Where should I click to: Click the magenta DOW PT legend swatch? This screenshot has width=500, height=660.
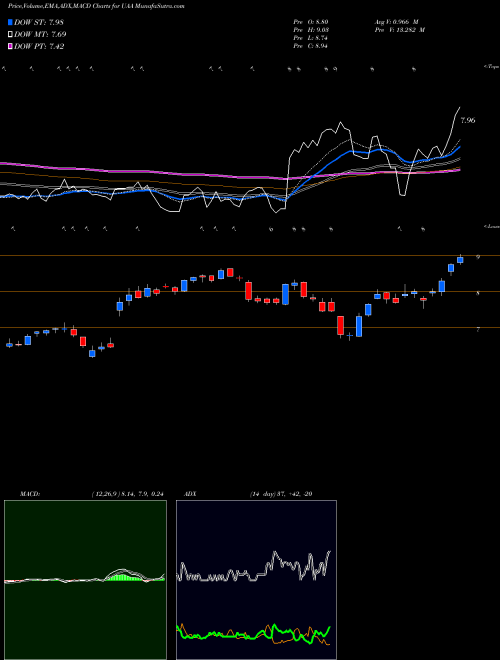click(x=11, y=46)
